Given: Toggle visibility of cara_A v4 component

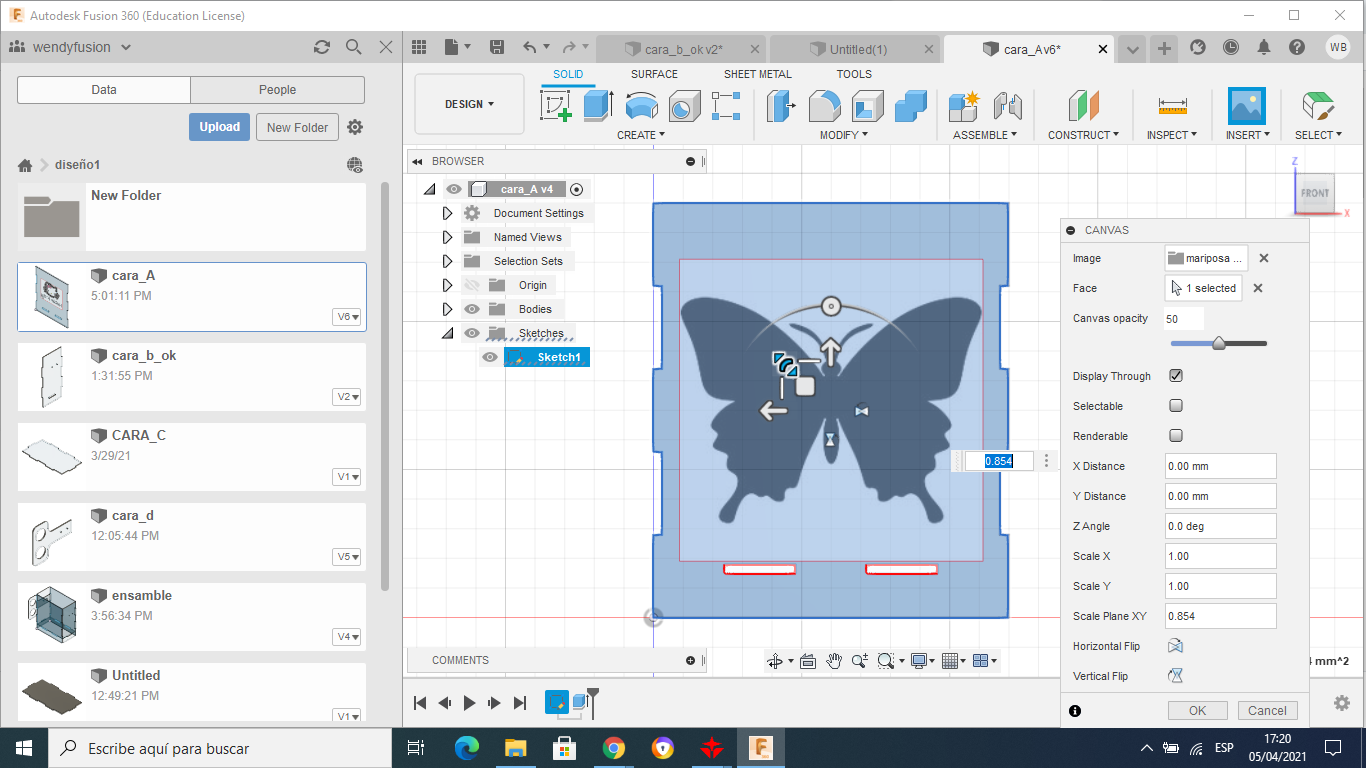Looking at the screenshot, I should (454, 189).
